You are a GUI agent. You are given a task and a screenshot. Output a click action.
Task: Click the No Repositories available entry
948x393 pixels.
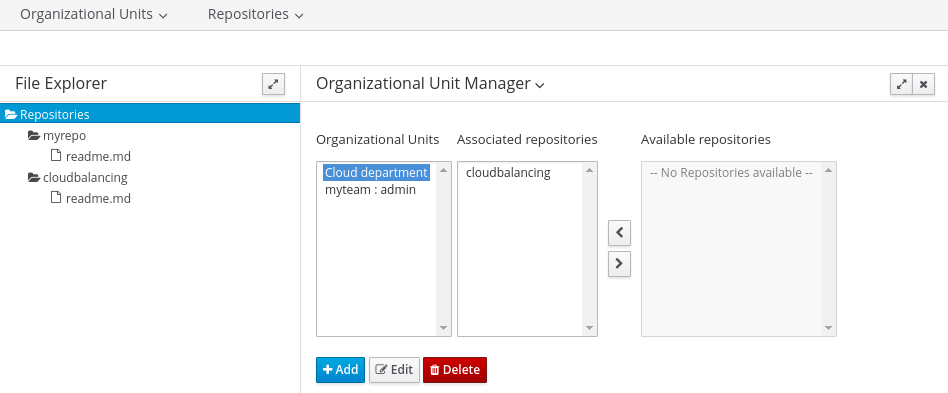pos(731,172)
